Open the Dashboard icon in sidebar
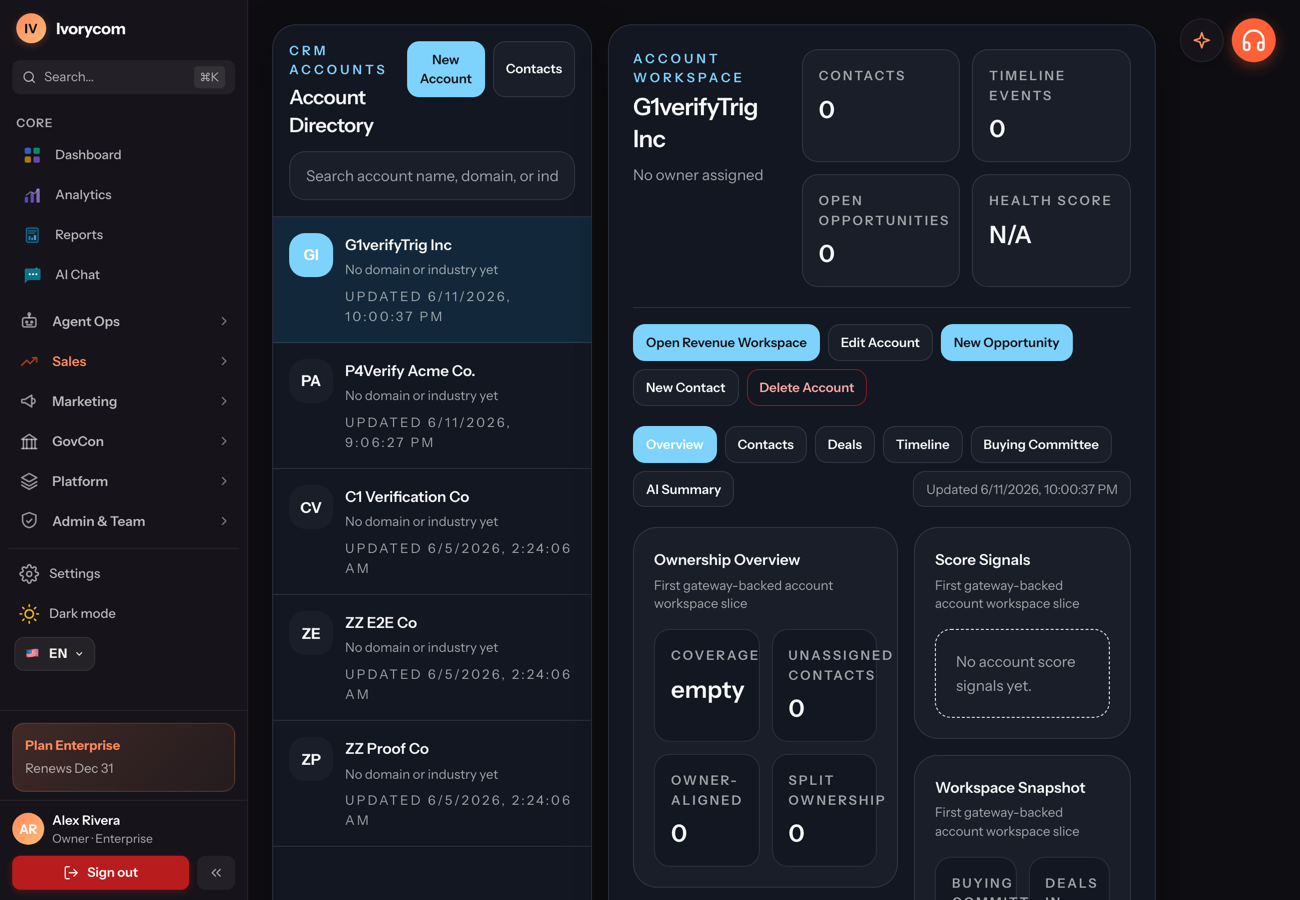1300x900 pixels. [32, 155]
